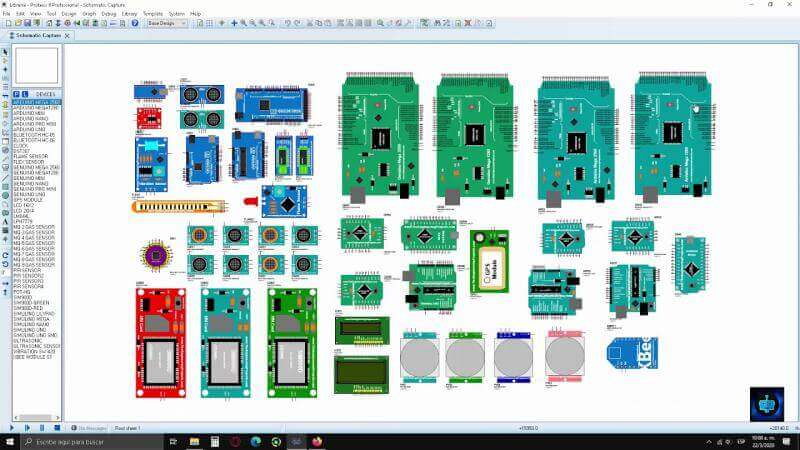The image size is (800, 450).
Task: Click the Zoom Out magnifier icon
Action: (x=253, y=23)
